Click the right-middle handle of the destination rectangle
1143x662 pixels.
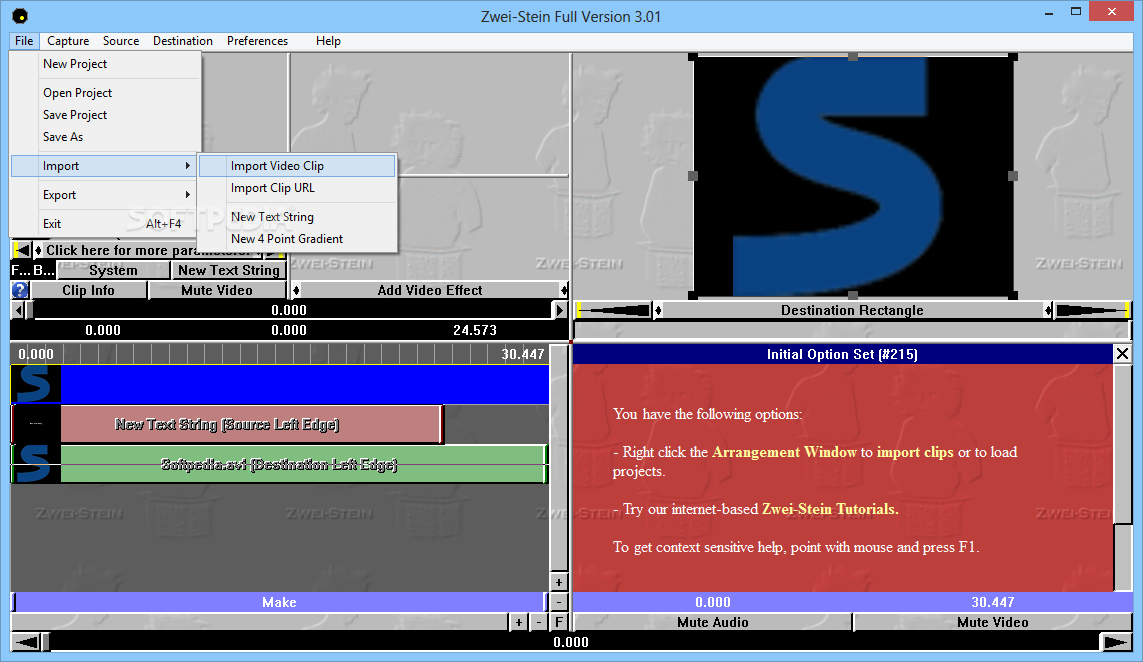1013,176
